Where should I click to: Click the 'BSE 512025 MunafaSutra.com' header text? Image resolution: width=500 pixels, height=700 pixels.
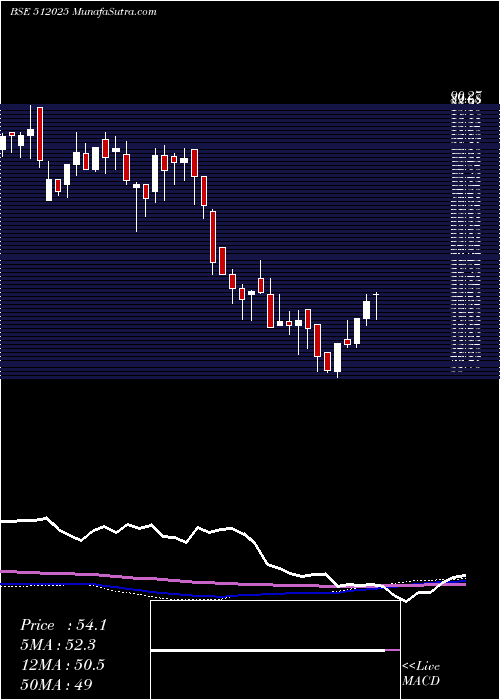83,12
